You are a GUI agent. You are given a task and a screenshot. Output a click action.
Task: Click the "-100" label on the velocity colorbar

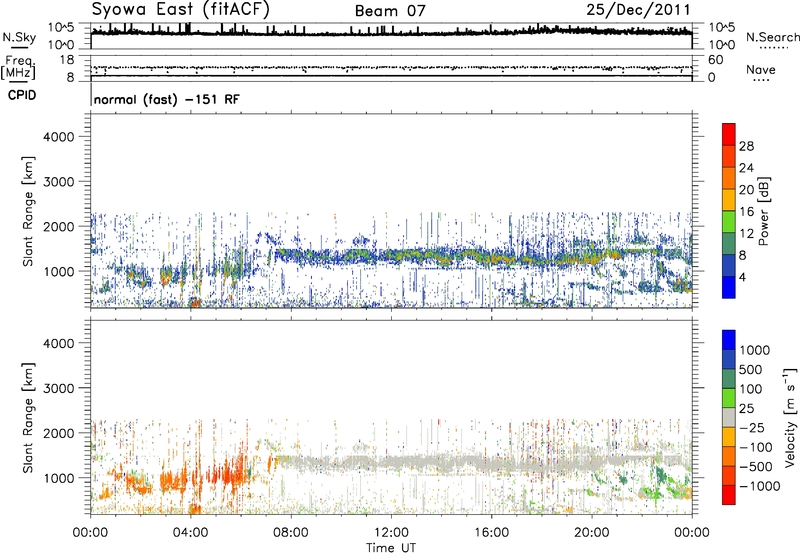(x=756, y=447)
